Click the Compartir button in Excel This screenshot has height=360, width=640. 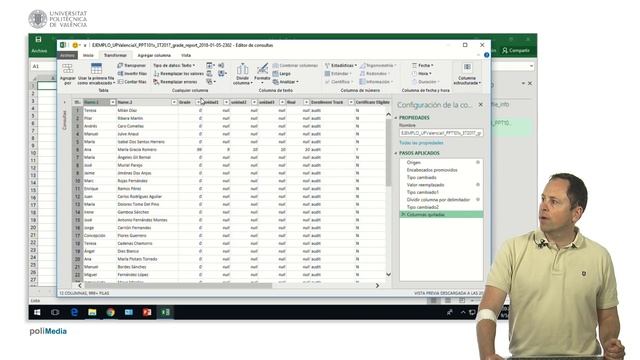pos(516,50)
